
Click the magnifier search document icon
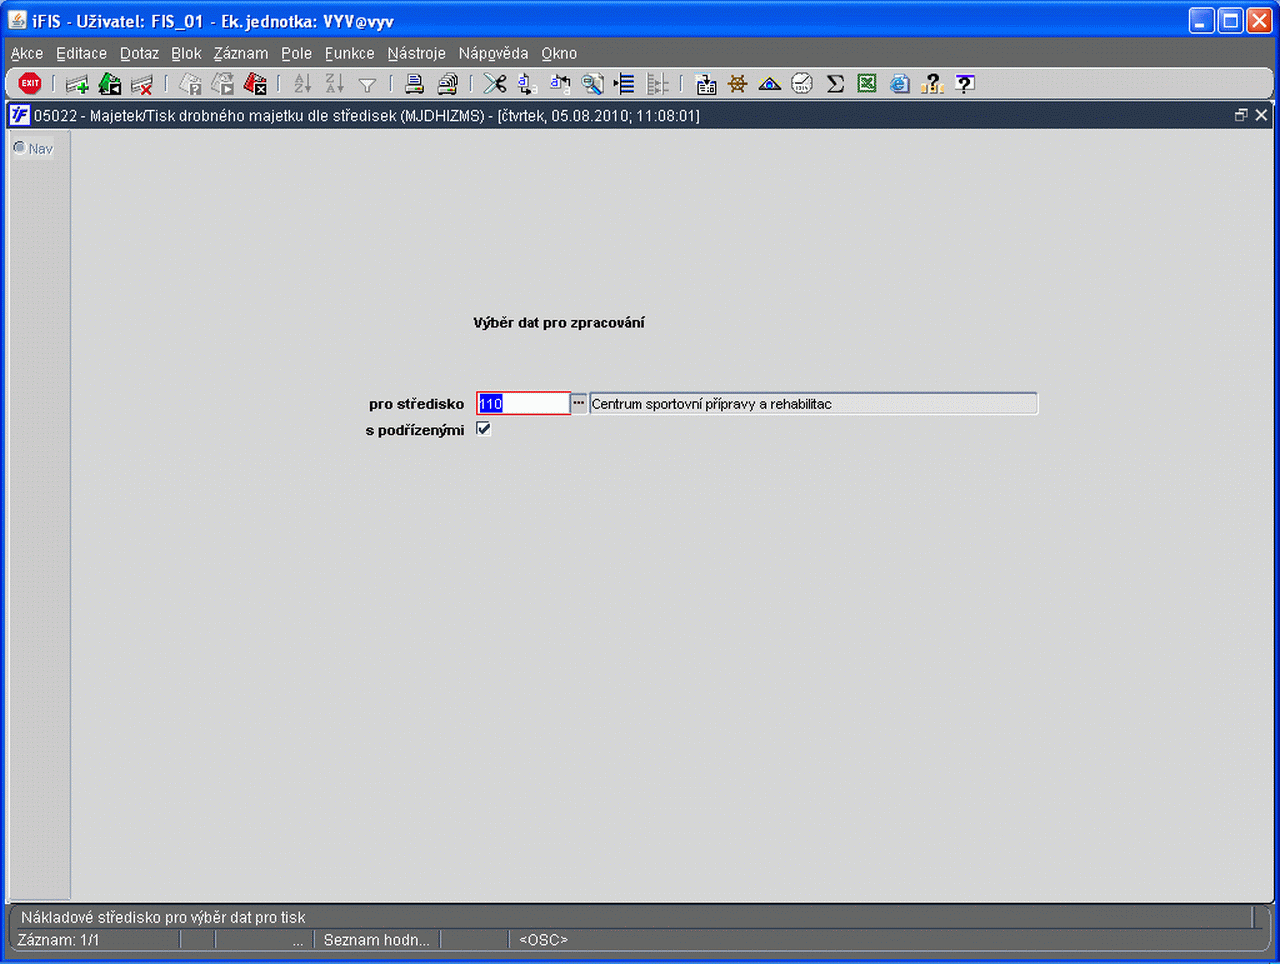[592, 85]
